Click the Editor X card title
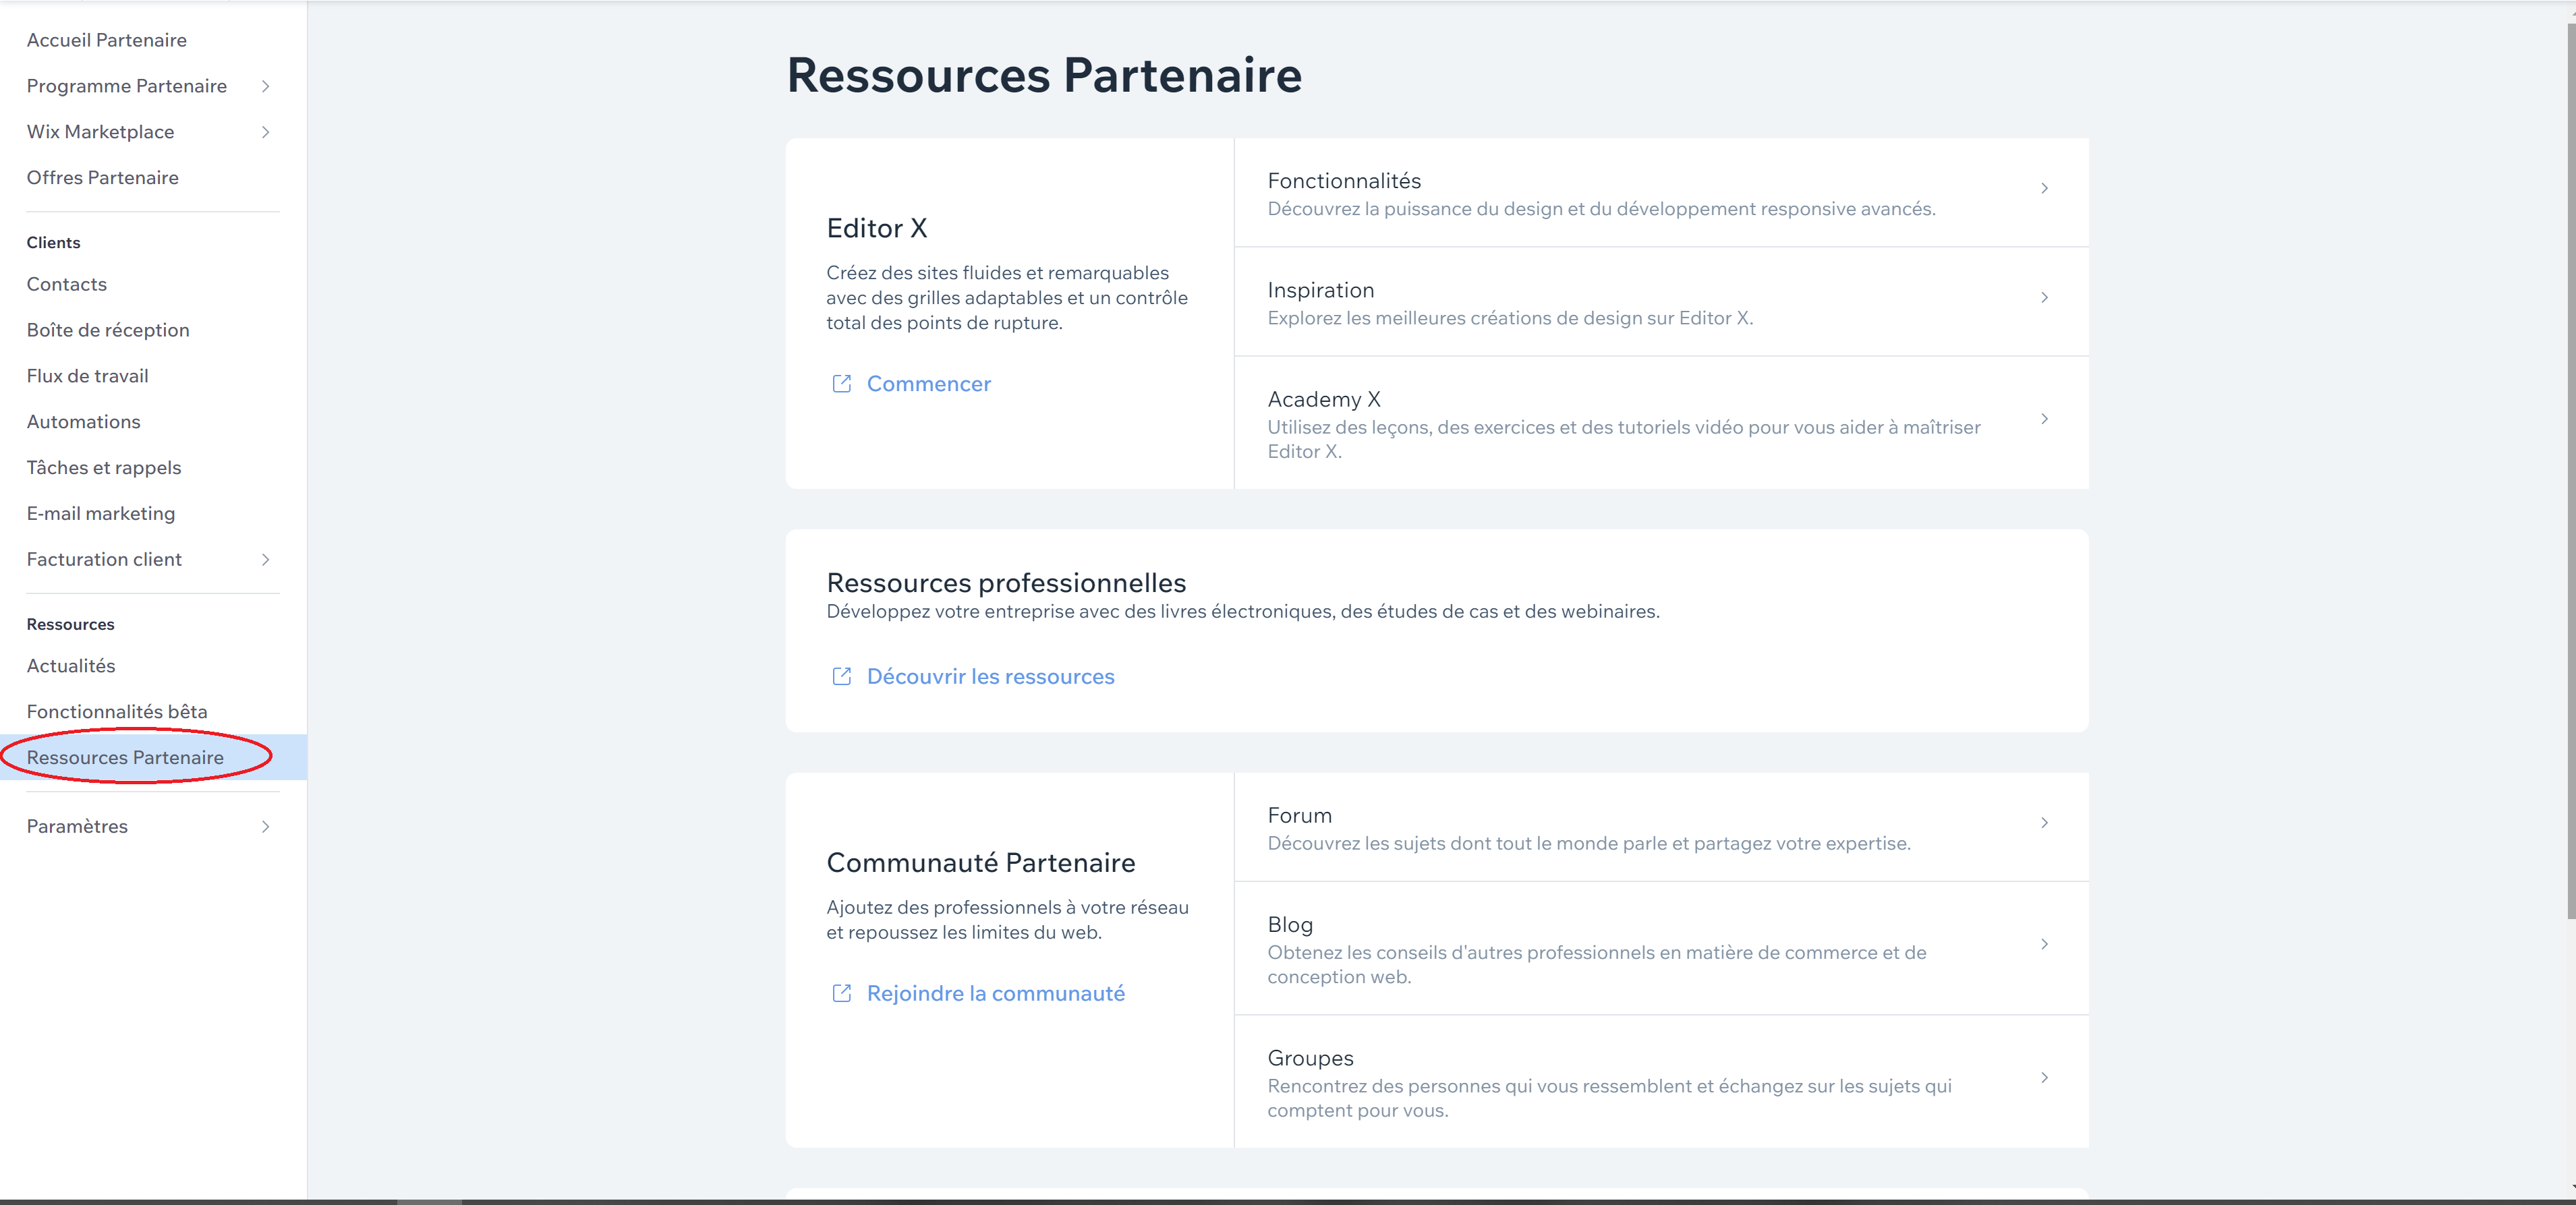Image resolution: width=2576 pixels, height=1205 pixels. pyautogui.click(x=877, y=228)
